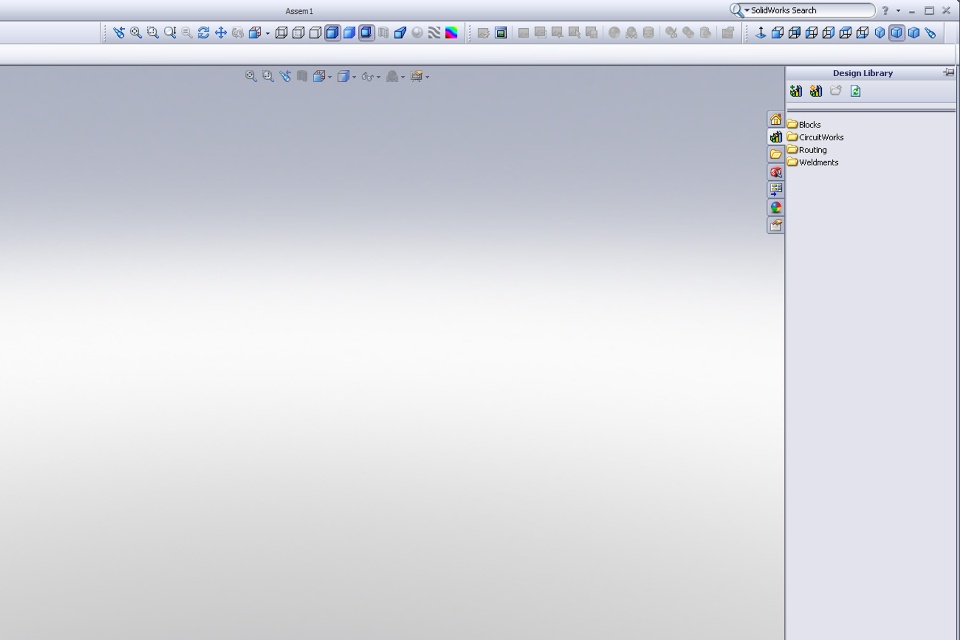Open the Search task pane tab
Image resolution: width=960 pixels, height=640 pixels.
[776, 172]
